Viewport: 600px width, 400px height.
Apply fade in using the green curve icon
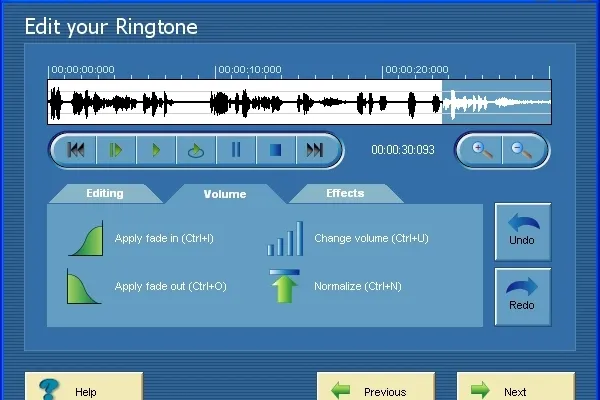click(86, 238)
